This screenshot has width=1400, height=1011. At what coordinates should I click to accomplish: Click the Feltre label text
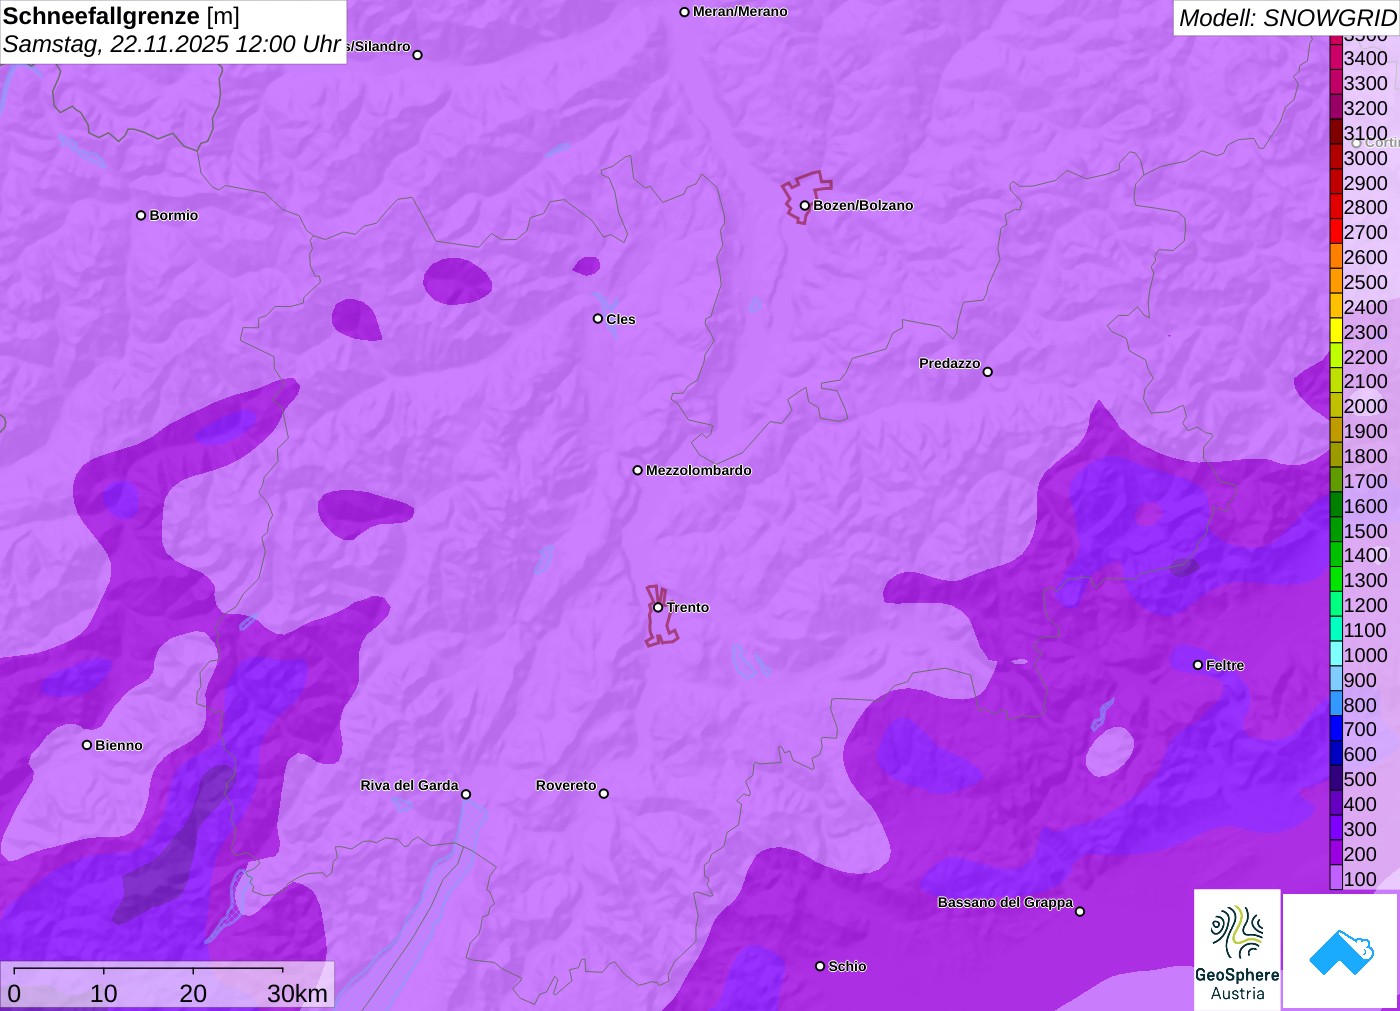(1225, 665)
